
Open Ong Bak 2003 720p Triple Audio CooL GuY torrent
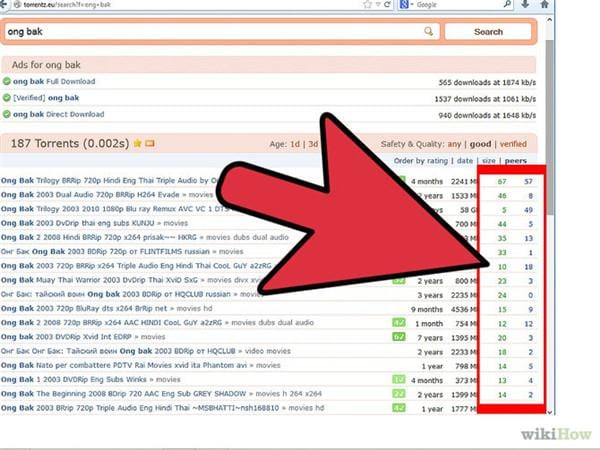click(136, 266)
